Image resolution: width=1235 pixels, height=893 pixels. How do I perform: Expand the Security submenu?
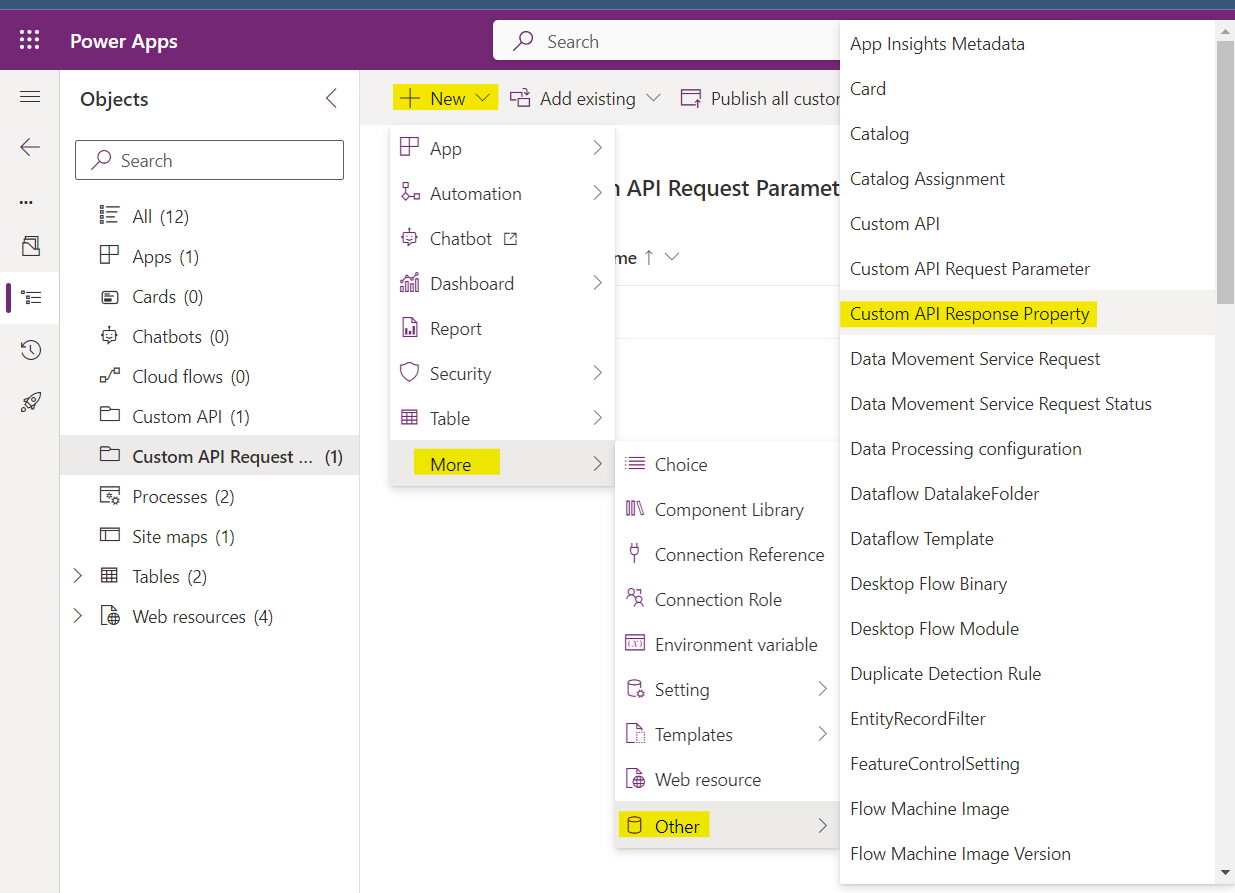coord(598,373)
